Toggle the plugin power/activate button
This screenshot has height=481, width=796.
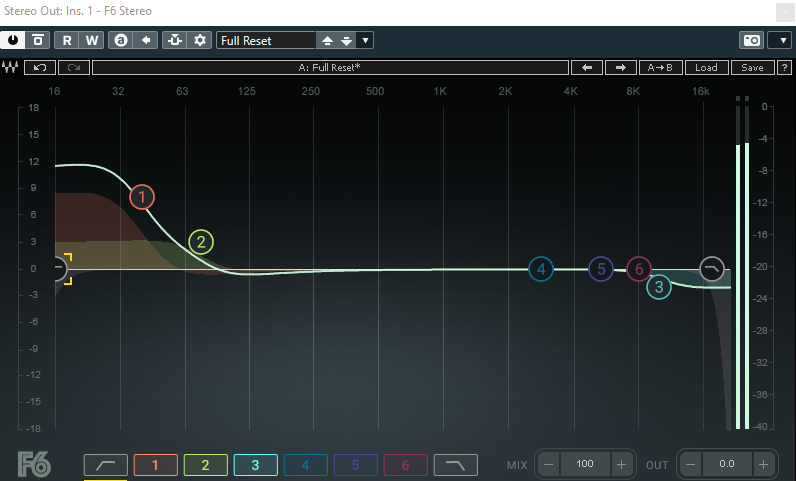(13, 40)
